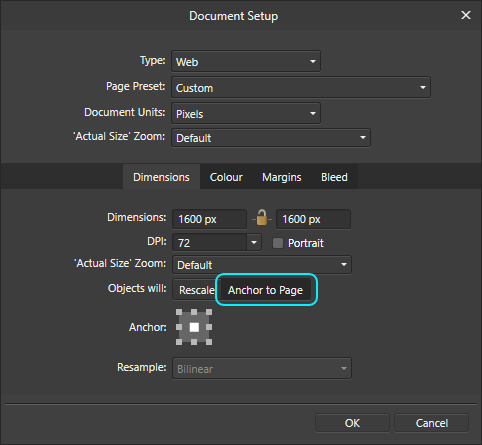Toggle the dimensions aspect ratio lock icon
This screenshot has height=445, width=482.
[x=262, y=218]
